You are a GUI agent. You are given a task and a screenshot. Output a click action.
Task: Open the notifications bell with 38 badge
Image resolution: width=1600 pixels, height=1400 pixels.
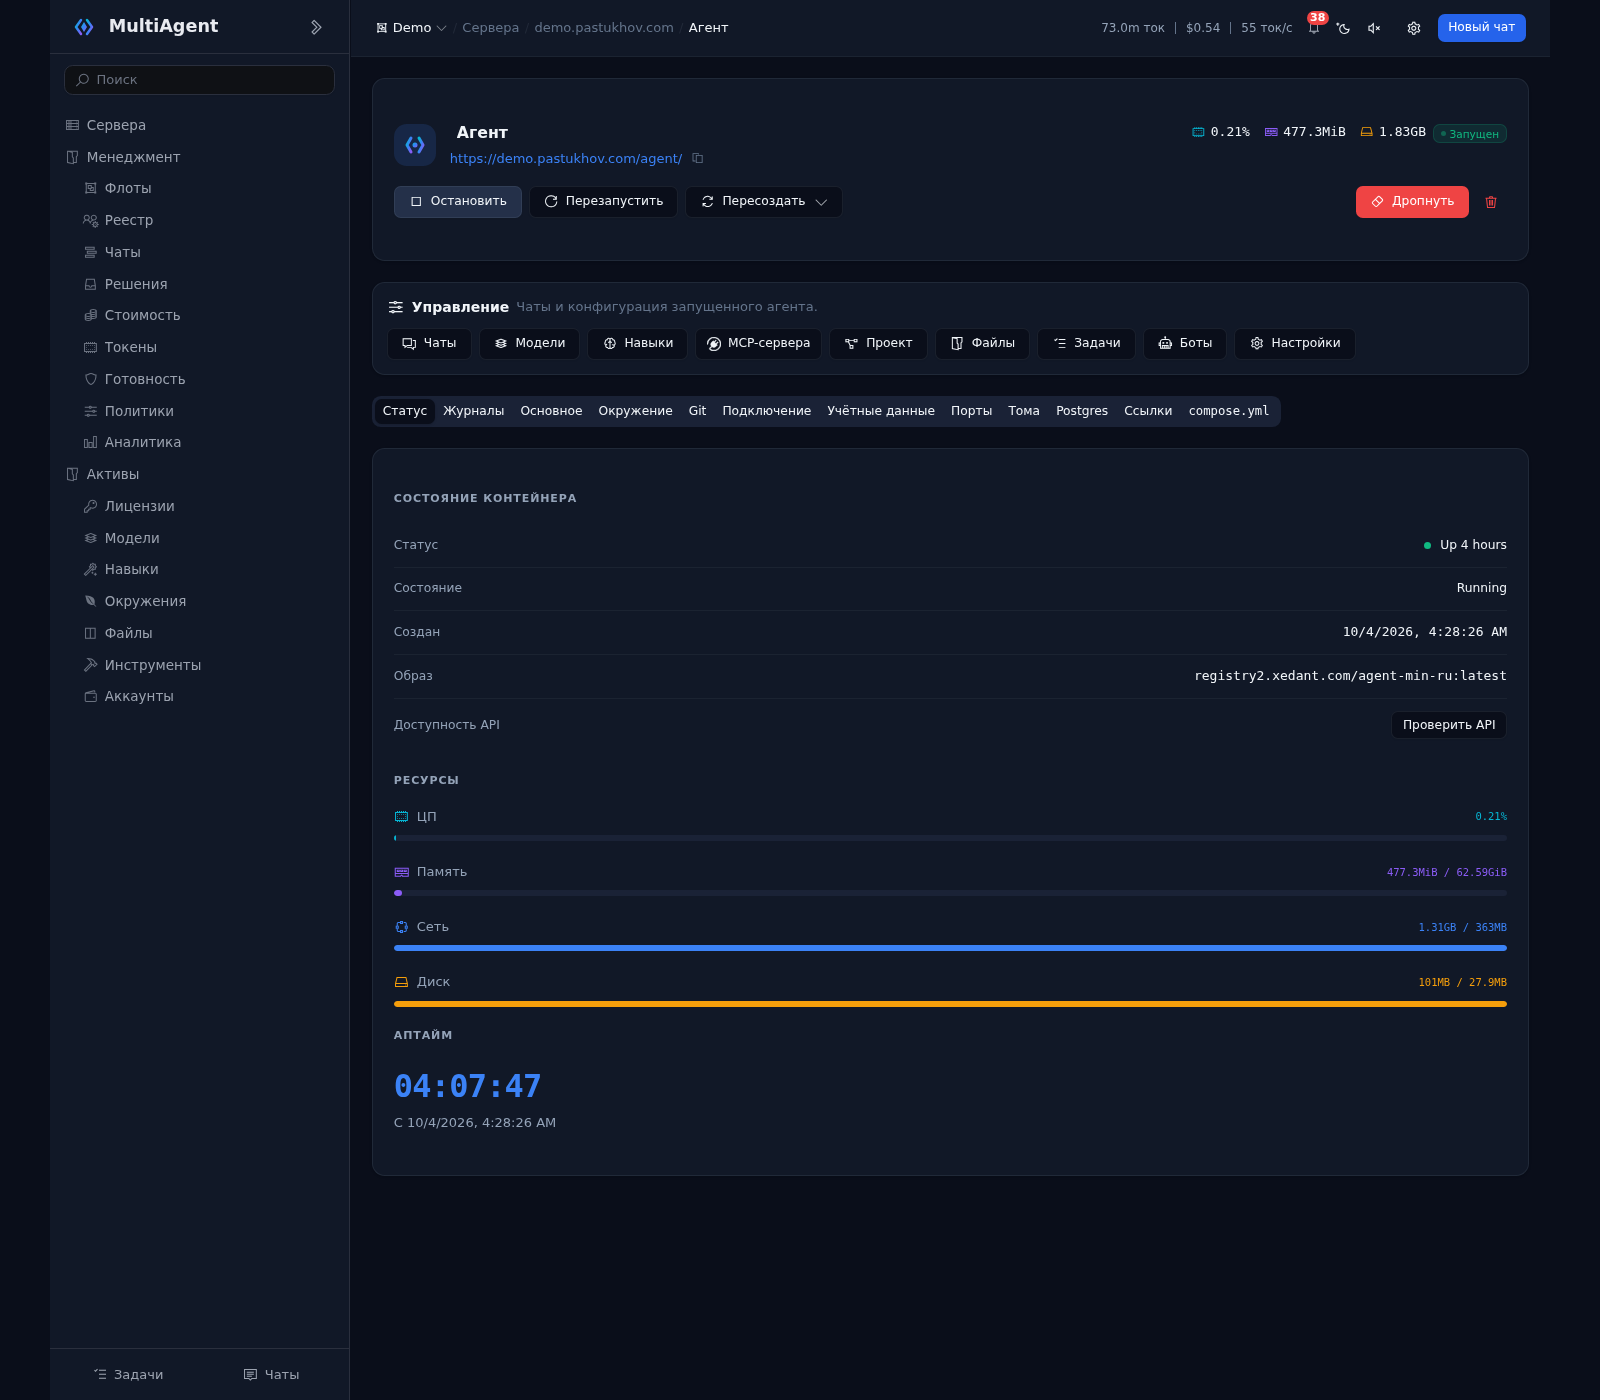coord(1314,28)
